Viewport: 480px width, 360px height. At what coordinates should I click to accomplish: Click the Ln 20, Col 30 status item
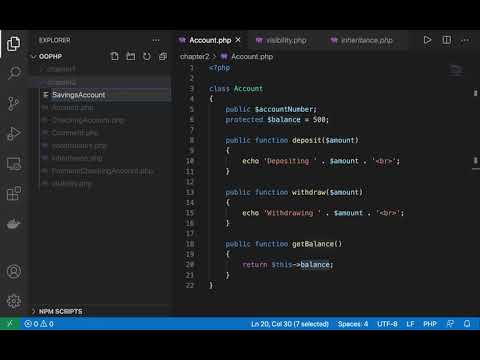(x=290, y=324)
